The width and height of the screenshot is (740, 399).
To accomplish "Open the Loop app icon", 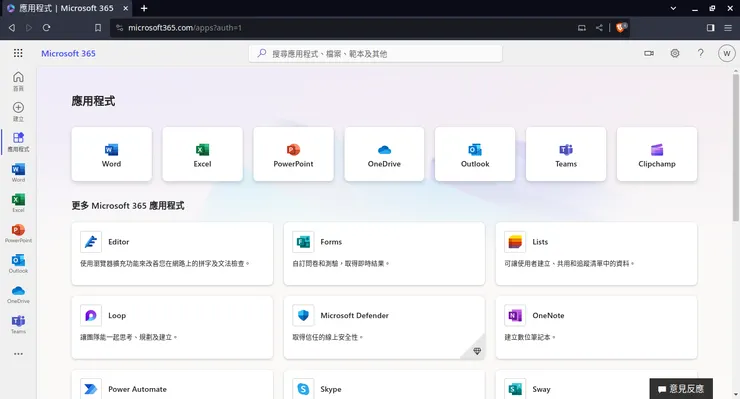I will coord(91,315).
